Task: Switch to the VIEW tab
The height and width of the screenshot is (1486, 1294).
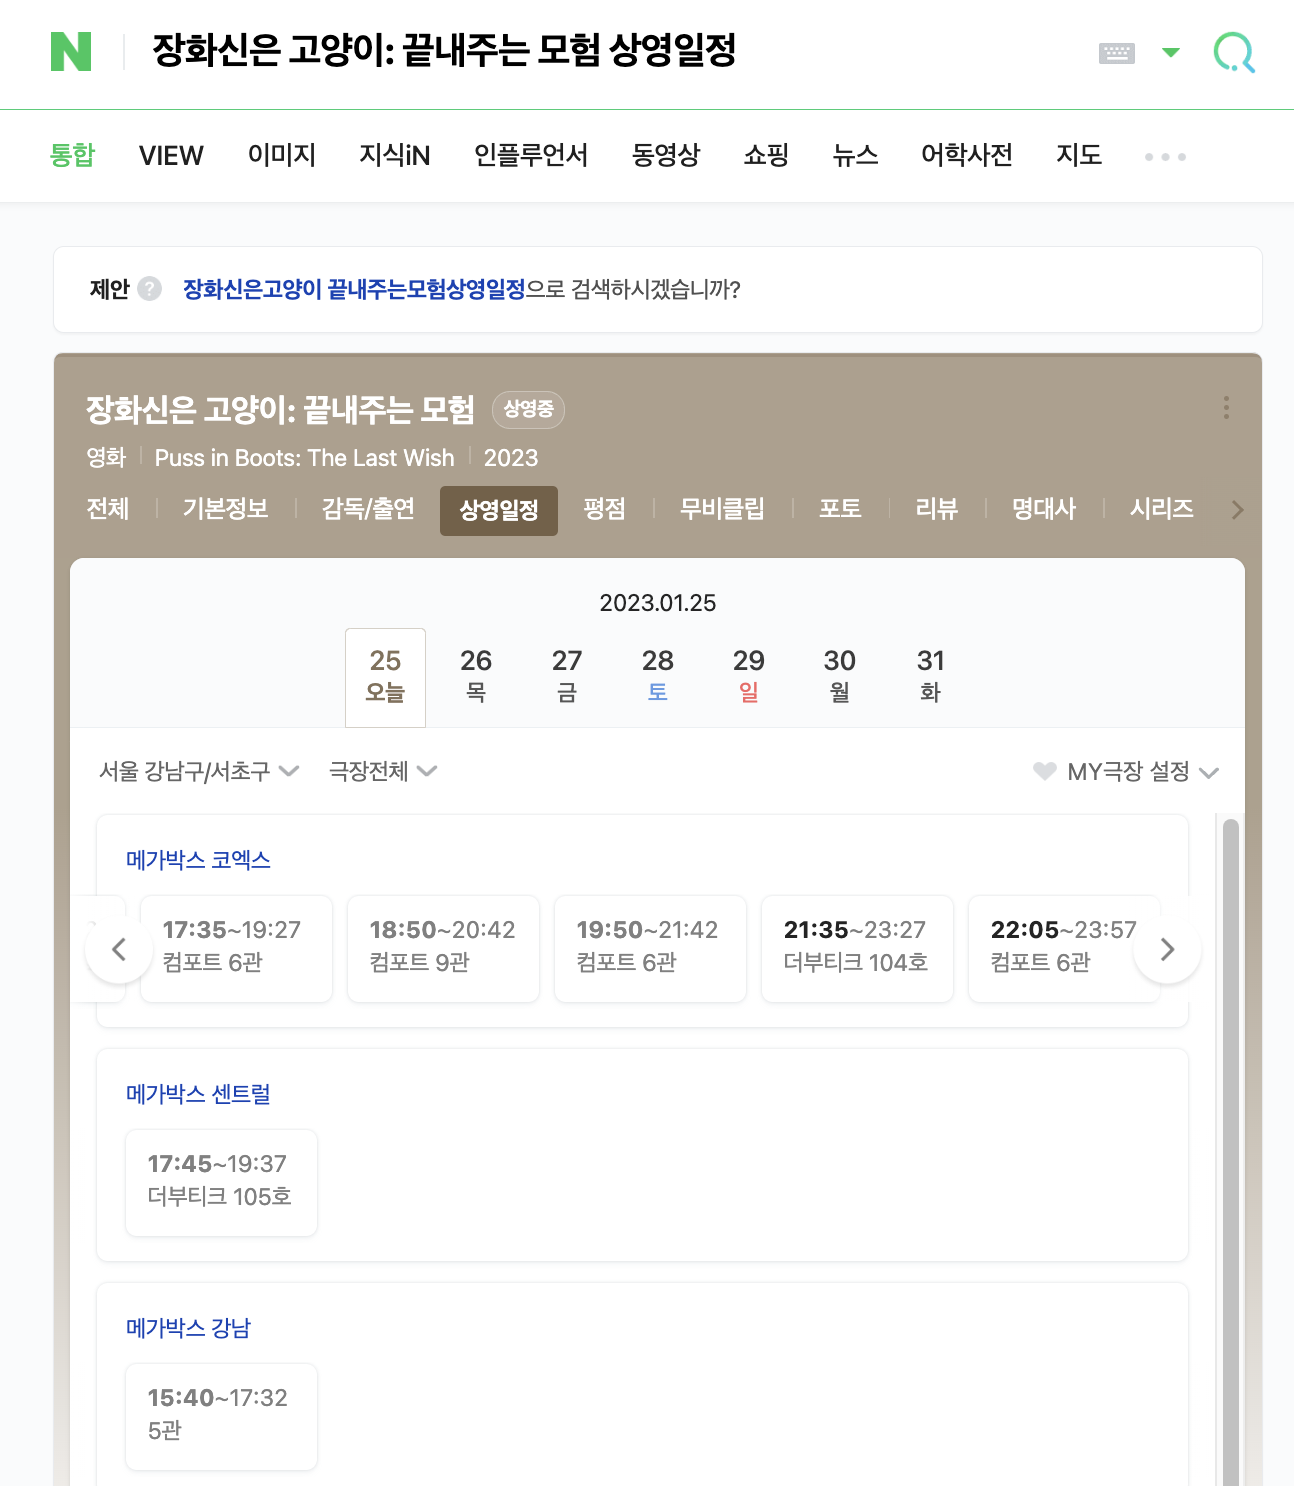Action: [171, 155]
